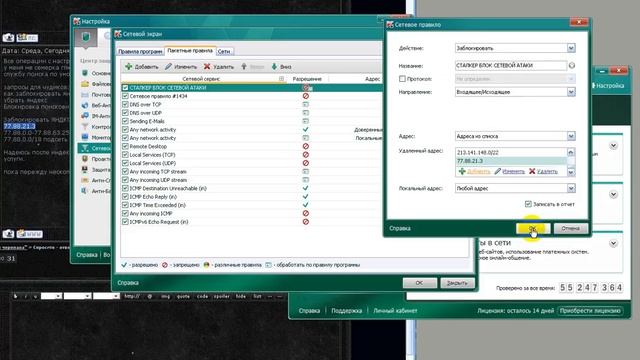This screenshot has width=640, height=360.
Task: Open Анти-Баннер icon in settings sidebar
Action: pos(85,191)
